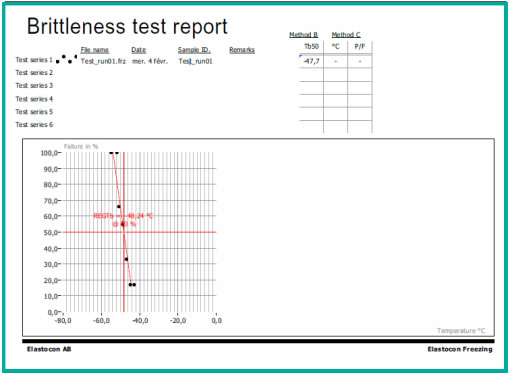Select the File name column header
Viewport: 510px width, 375px height.
(x=95, y=50)
